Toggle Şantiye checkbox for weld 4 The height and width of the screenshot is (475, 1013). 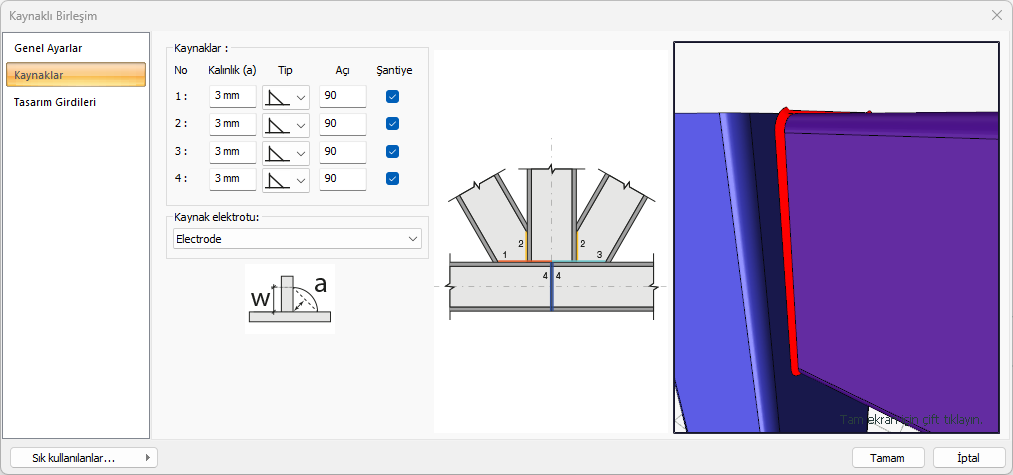click(393, 179)
